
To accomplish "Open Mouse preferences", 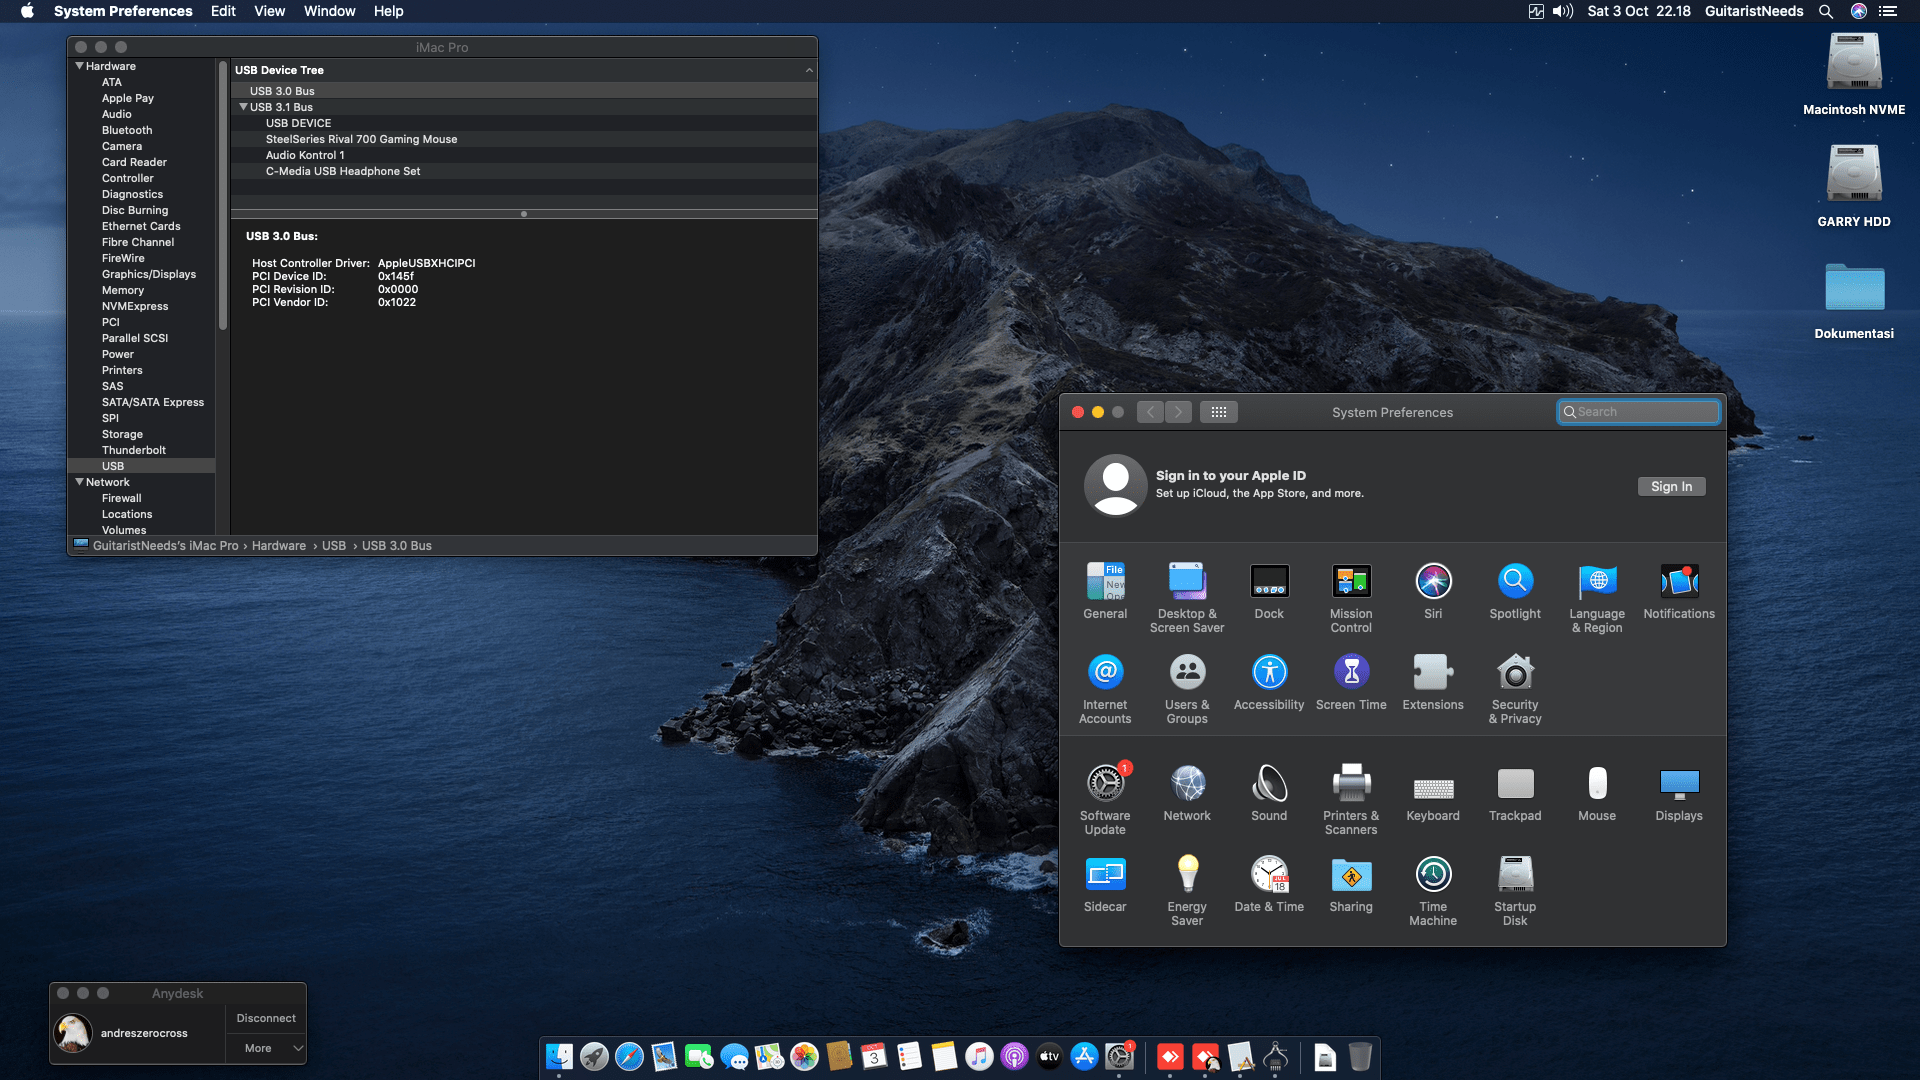I will (x=1597, y=792).
